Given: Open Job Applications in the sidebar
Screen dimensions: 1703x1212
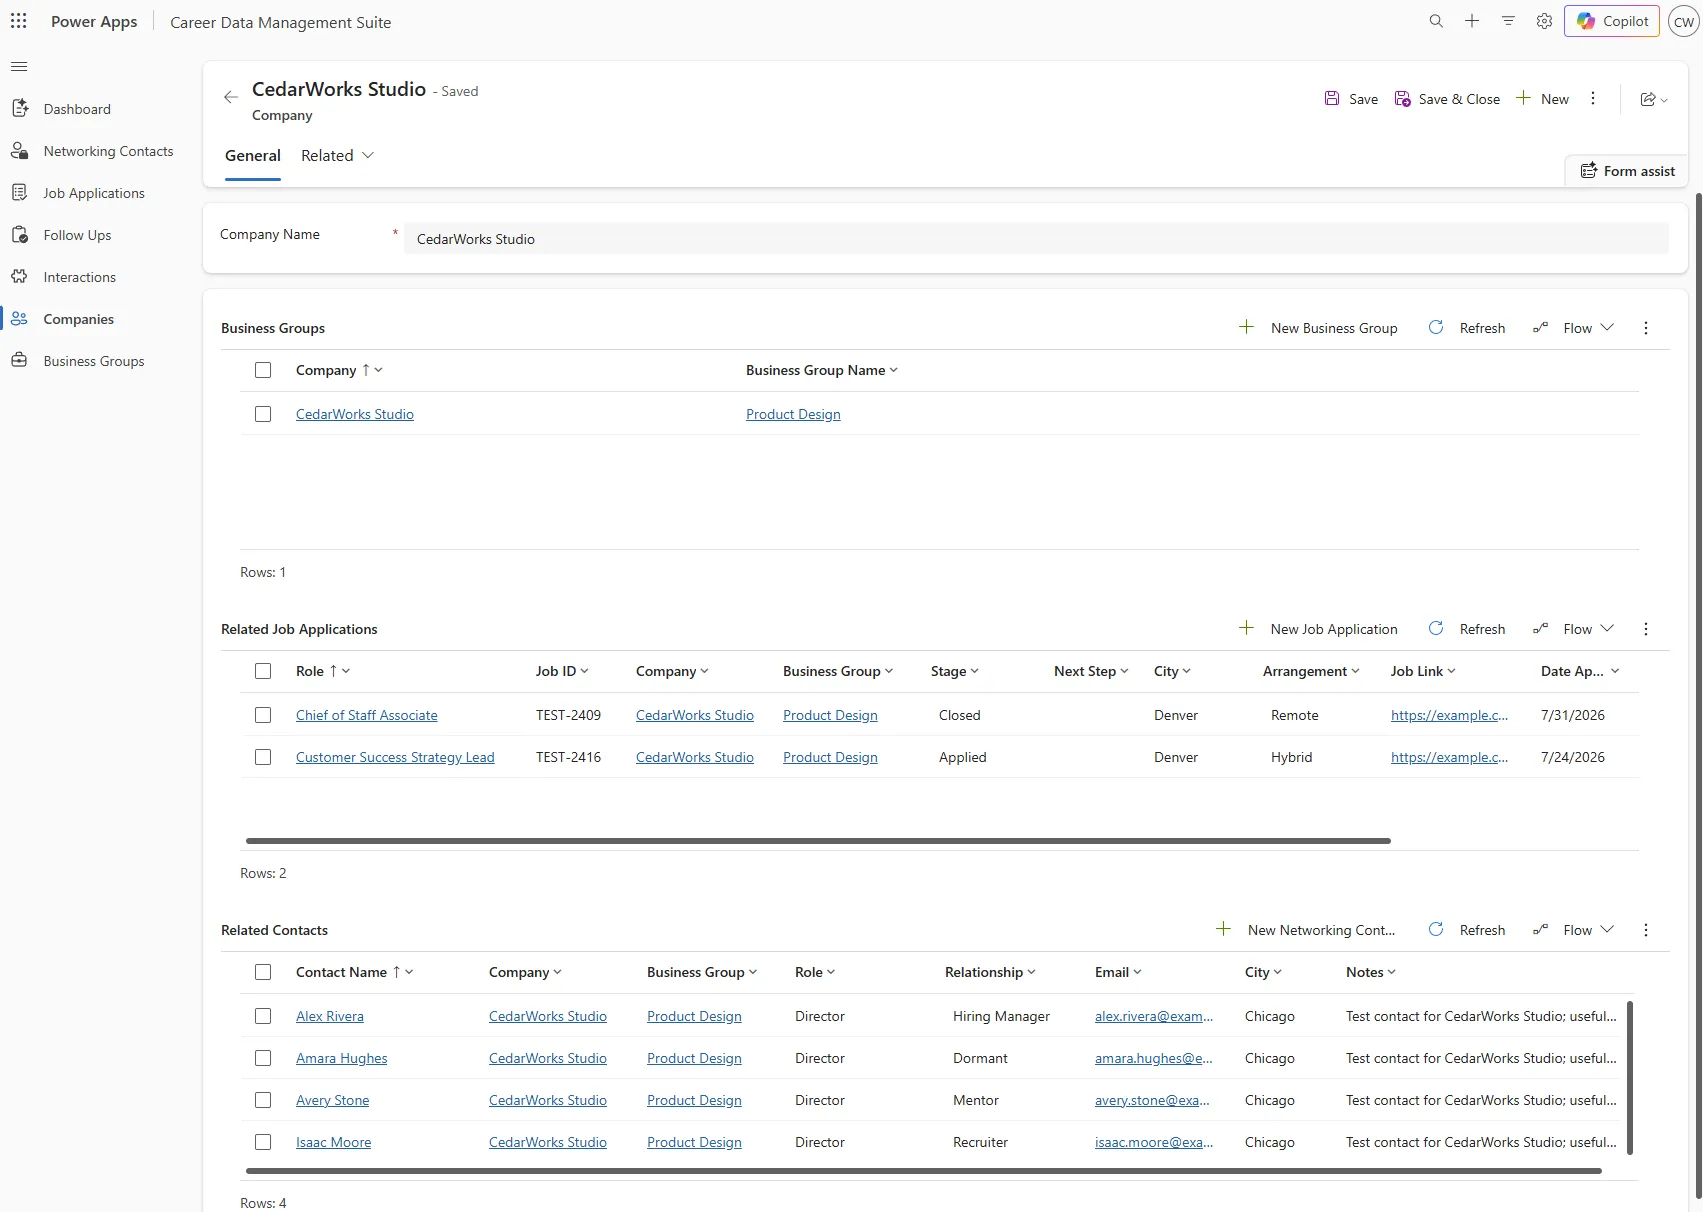Looking at the screenshot, I should [94, 193].
